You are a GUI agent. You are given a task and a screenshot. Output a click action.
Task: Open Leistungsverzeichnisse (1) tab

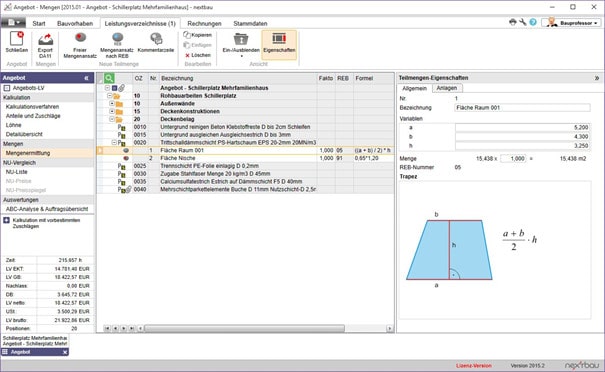(140, 24)
